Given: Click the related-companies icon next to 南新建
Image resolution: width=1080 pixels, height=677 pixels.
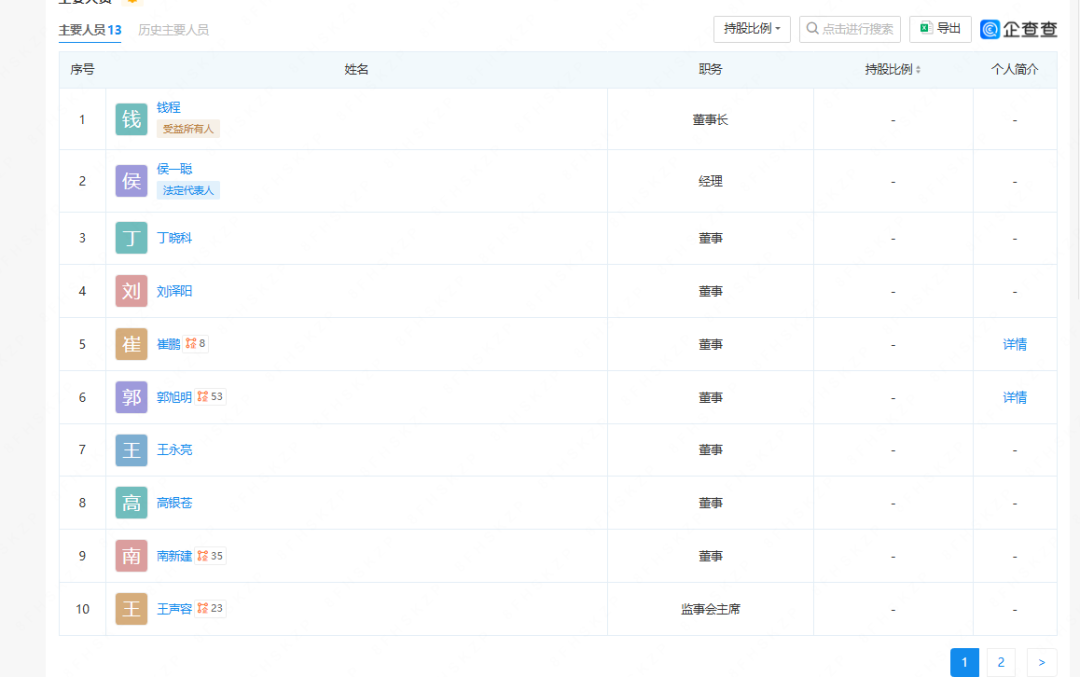Looking at the screenshot, I should [x=203, y=556].
